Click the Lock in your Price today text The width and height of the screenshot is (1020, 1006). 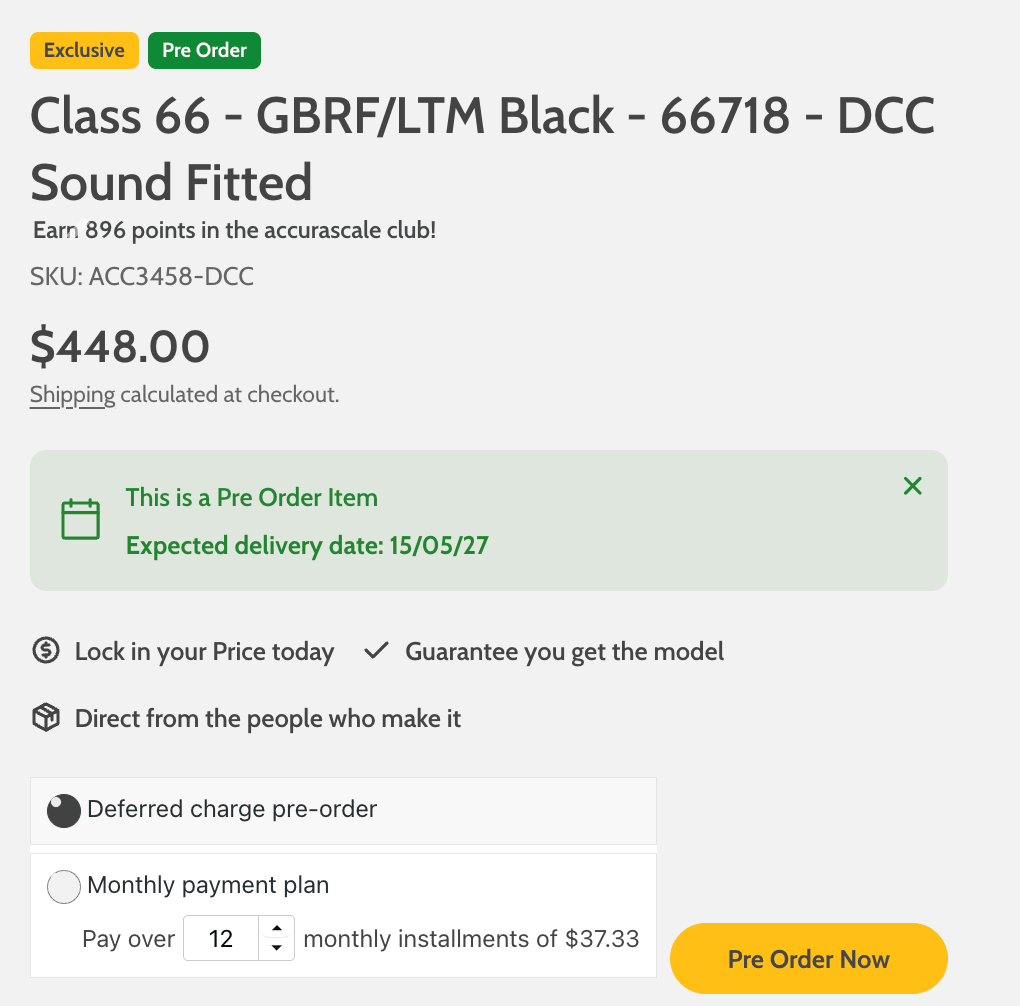(x=204, y=652)
